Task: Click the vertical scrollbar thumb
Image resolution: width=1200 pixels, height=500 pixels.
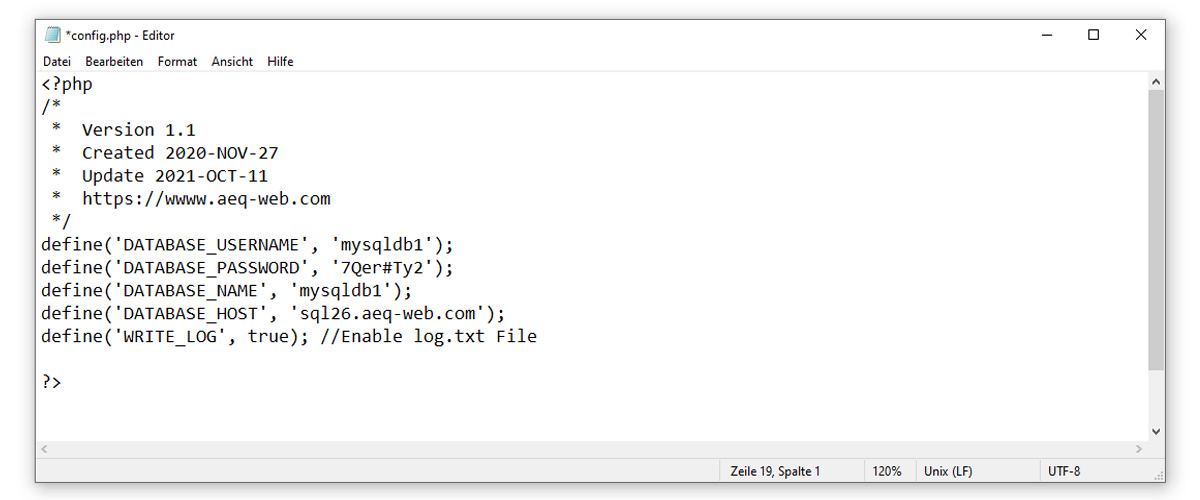Action: tap(1156, 230)
